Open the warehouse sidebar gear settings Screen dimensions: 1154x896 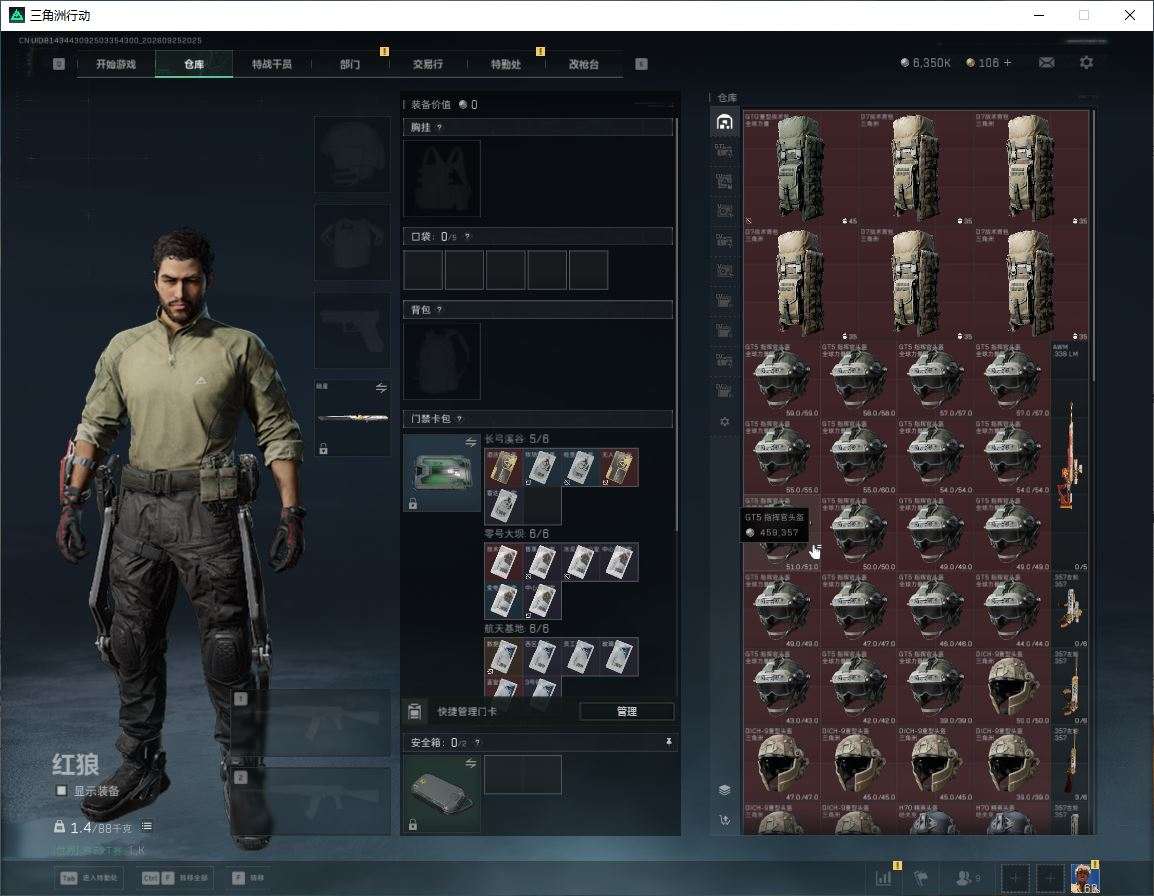(724, 422)
